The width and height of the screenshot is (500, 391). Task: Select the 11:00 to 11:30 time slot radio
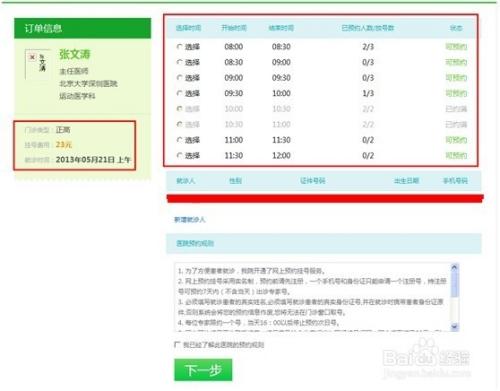(180, 140)
